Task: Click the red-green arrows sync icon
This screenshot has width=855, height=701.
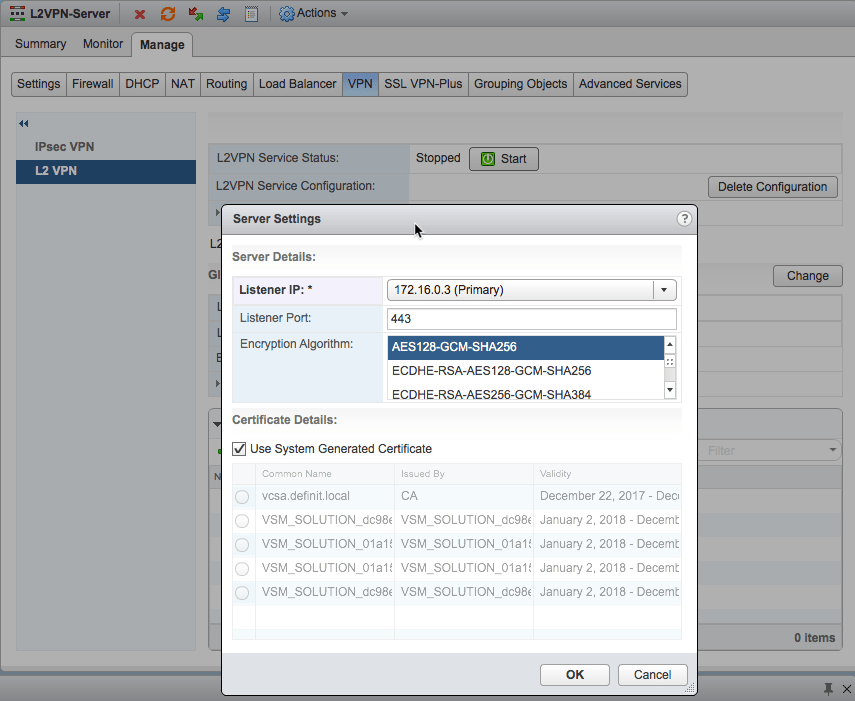Action: [x=196, y=14]
